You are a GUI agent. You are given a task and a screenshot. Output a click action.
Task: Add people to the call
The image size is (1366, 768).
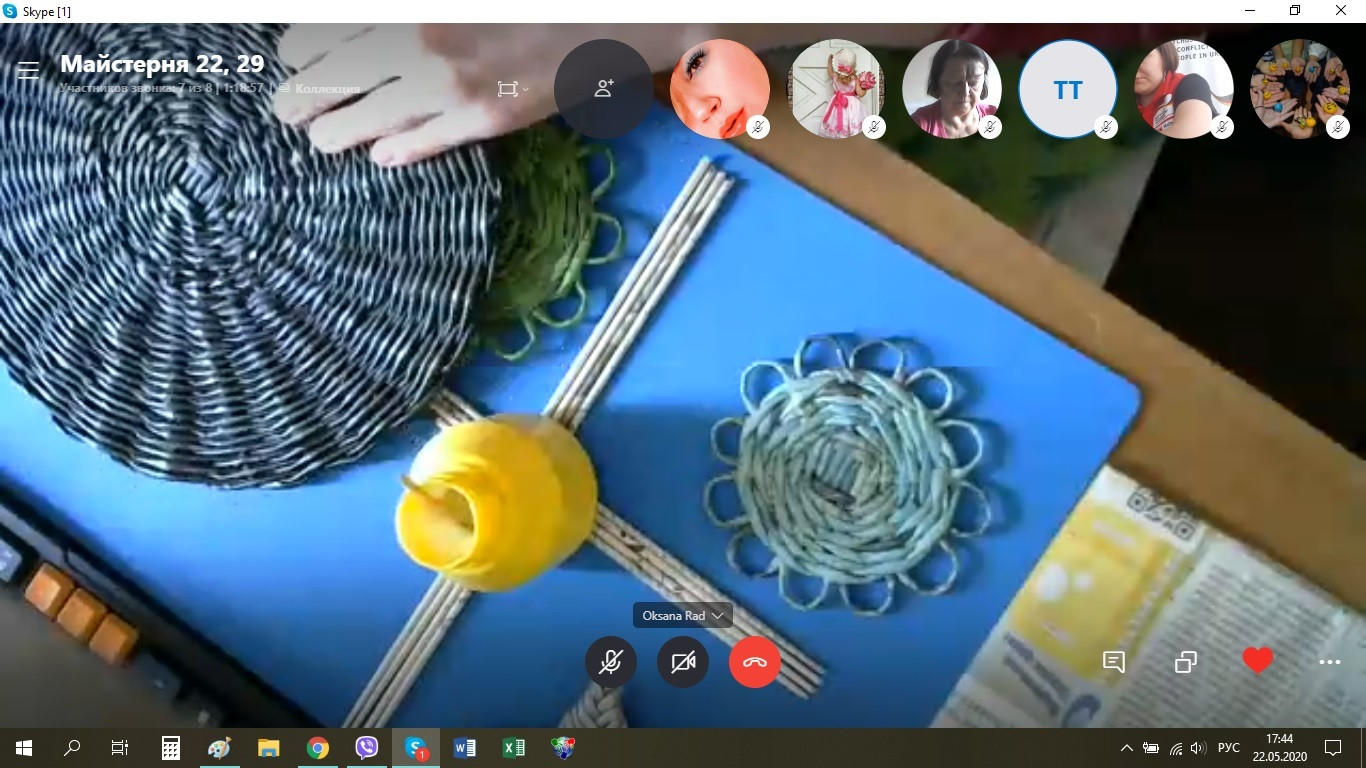603,89
